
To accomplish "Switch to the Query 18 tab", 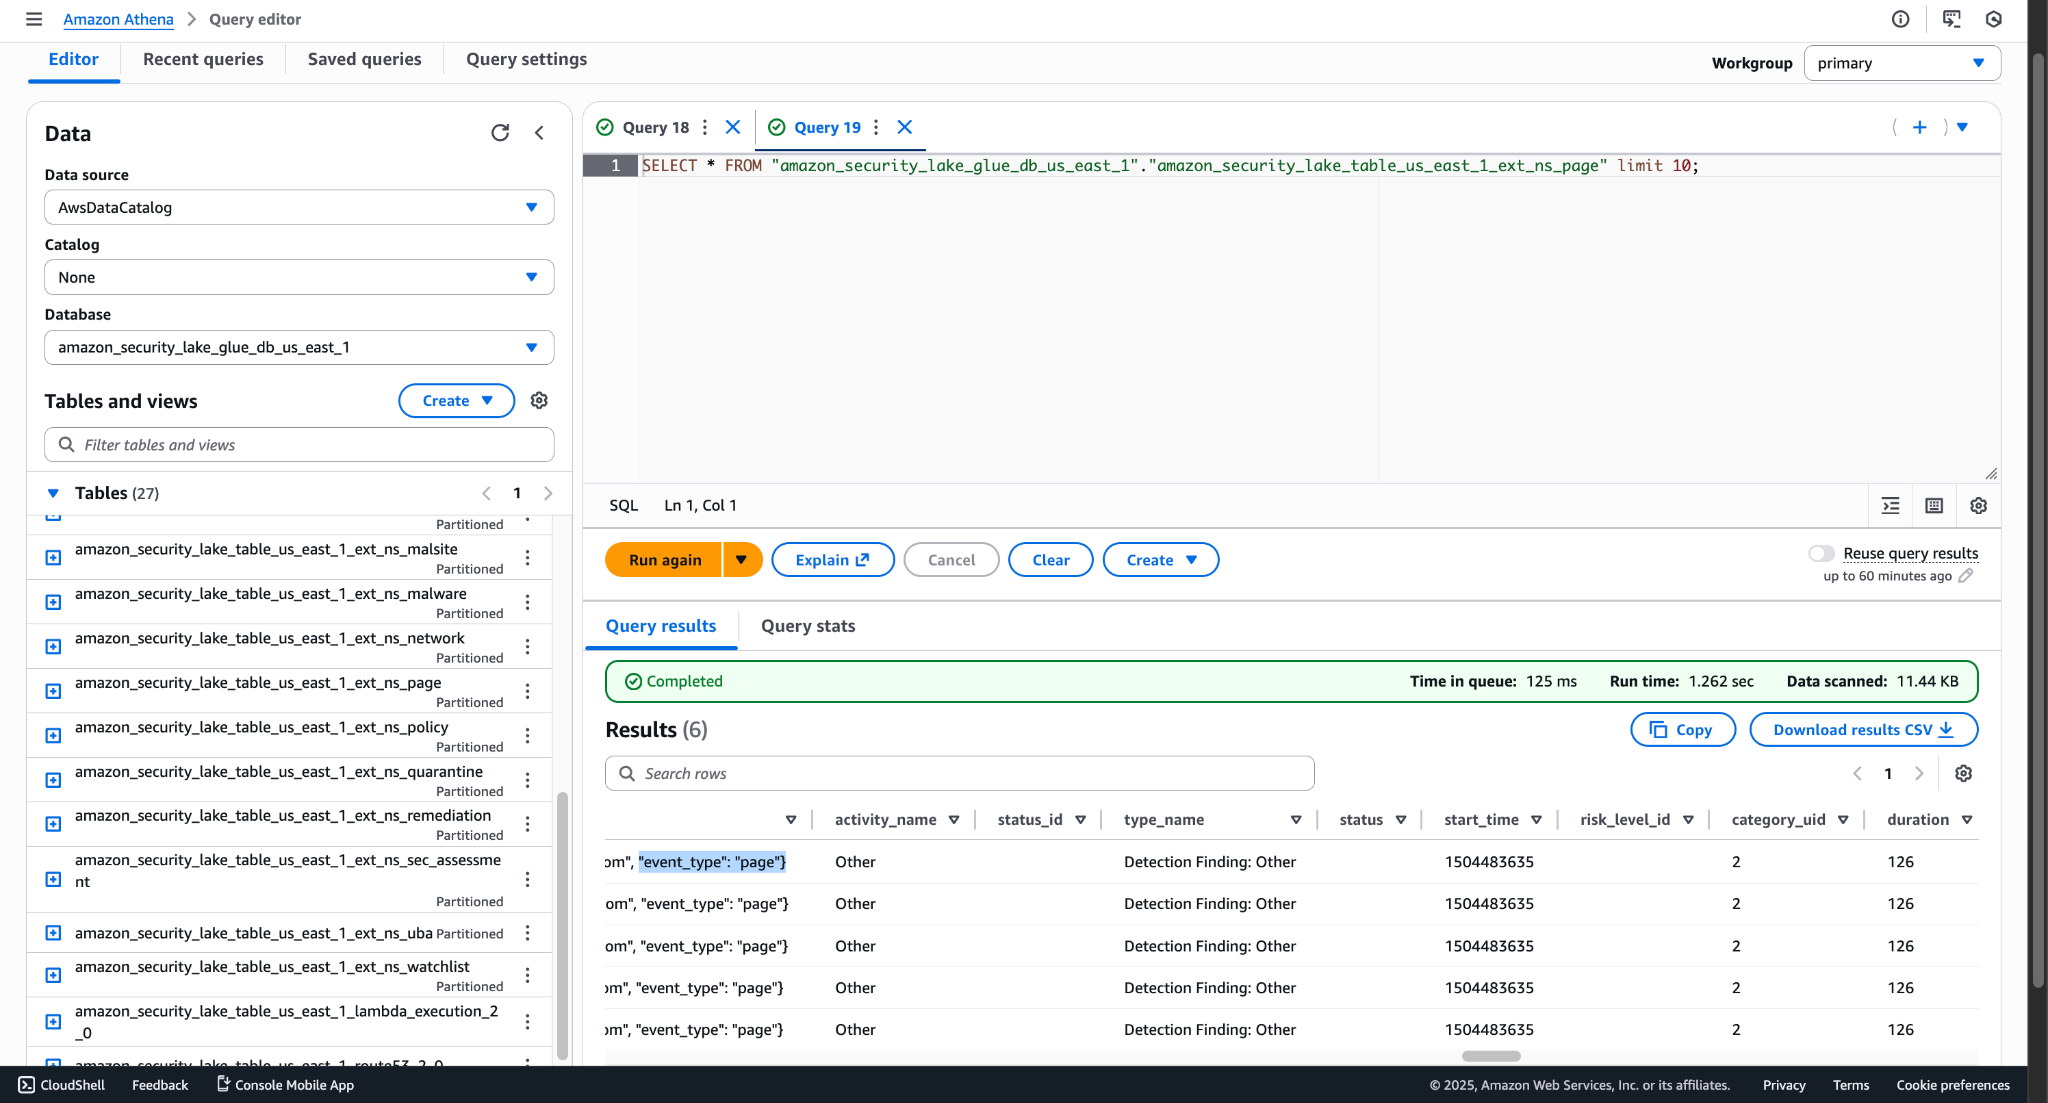I will coord(656,127).
